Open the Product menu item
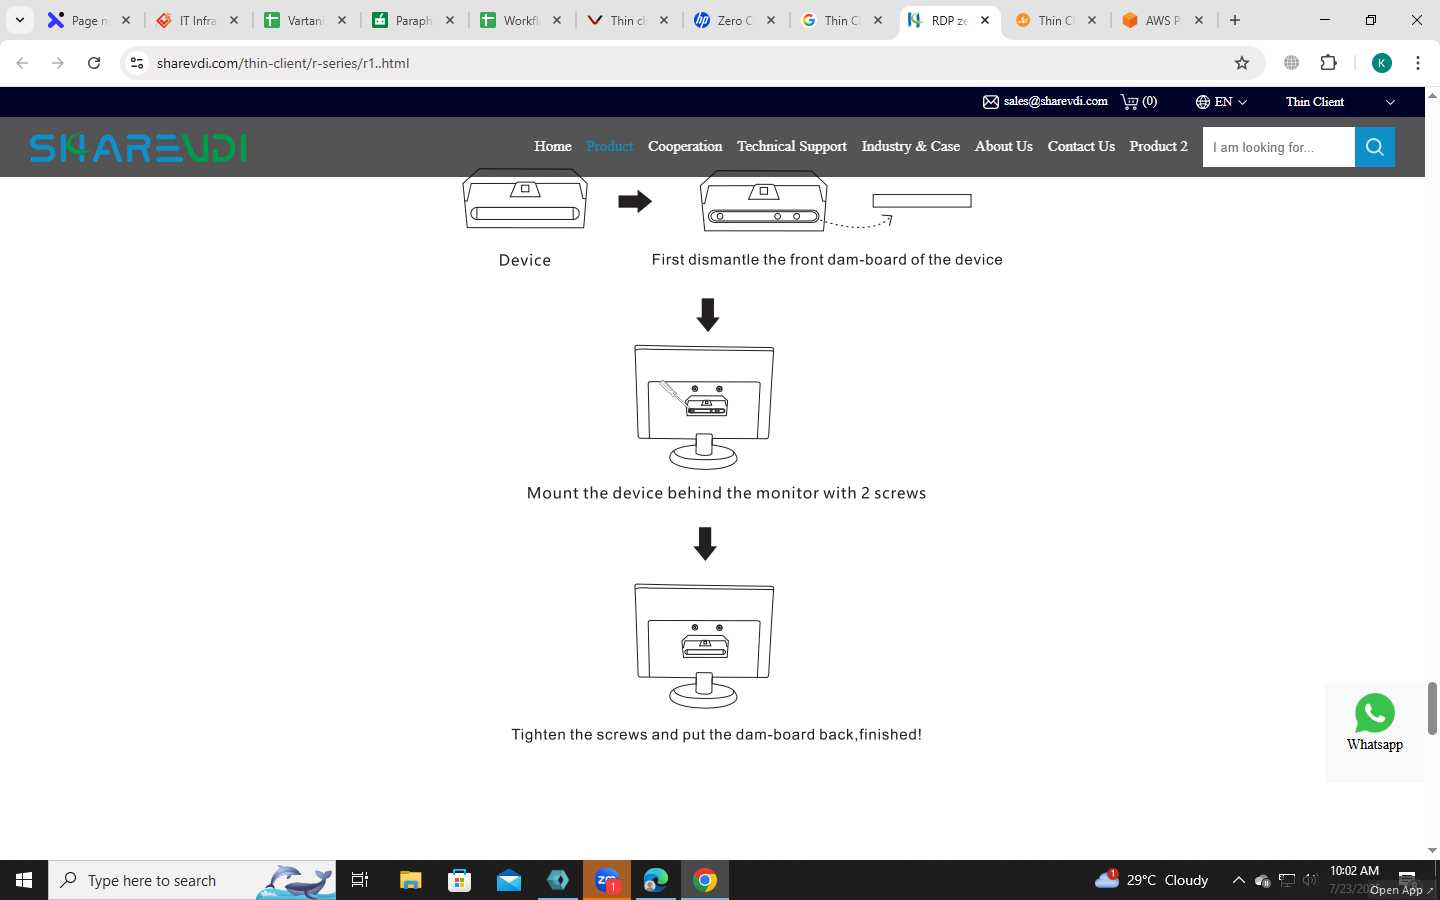Viewport: 1440px width, 900px height. 610,146
